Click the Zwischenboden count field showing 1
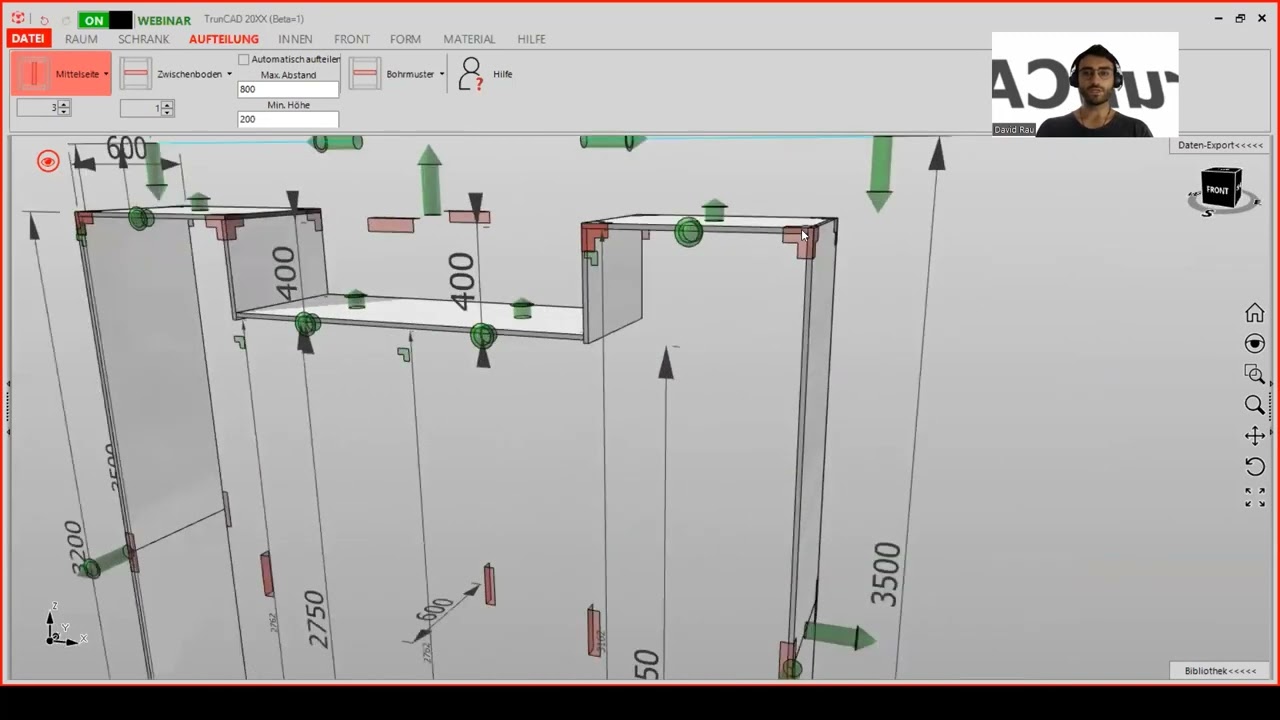This screenshot has height=720, width=1280. pos(141,108)
